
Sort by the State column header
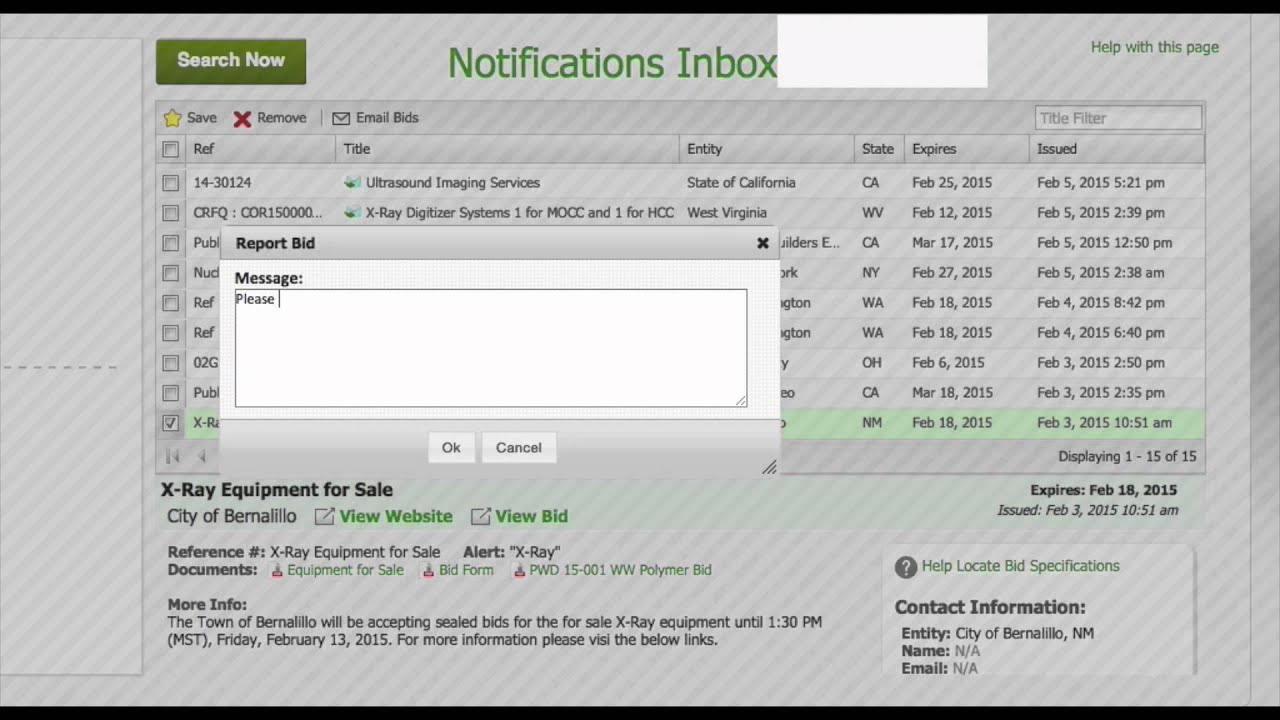(879, 149)
